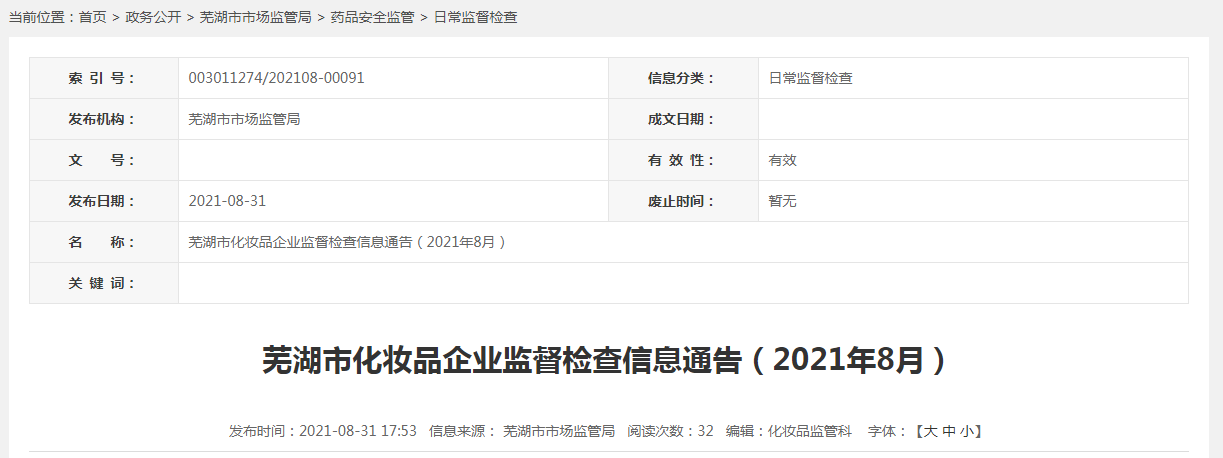Click the 阅读次数 32 text
This screenshot has height=458, width=1223.
pyautogui.click(x=670, y=431)
